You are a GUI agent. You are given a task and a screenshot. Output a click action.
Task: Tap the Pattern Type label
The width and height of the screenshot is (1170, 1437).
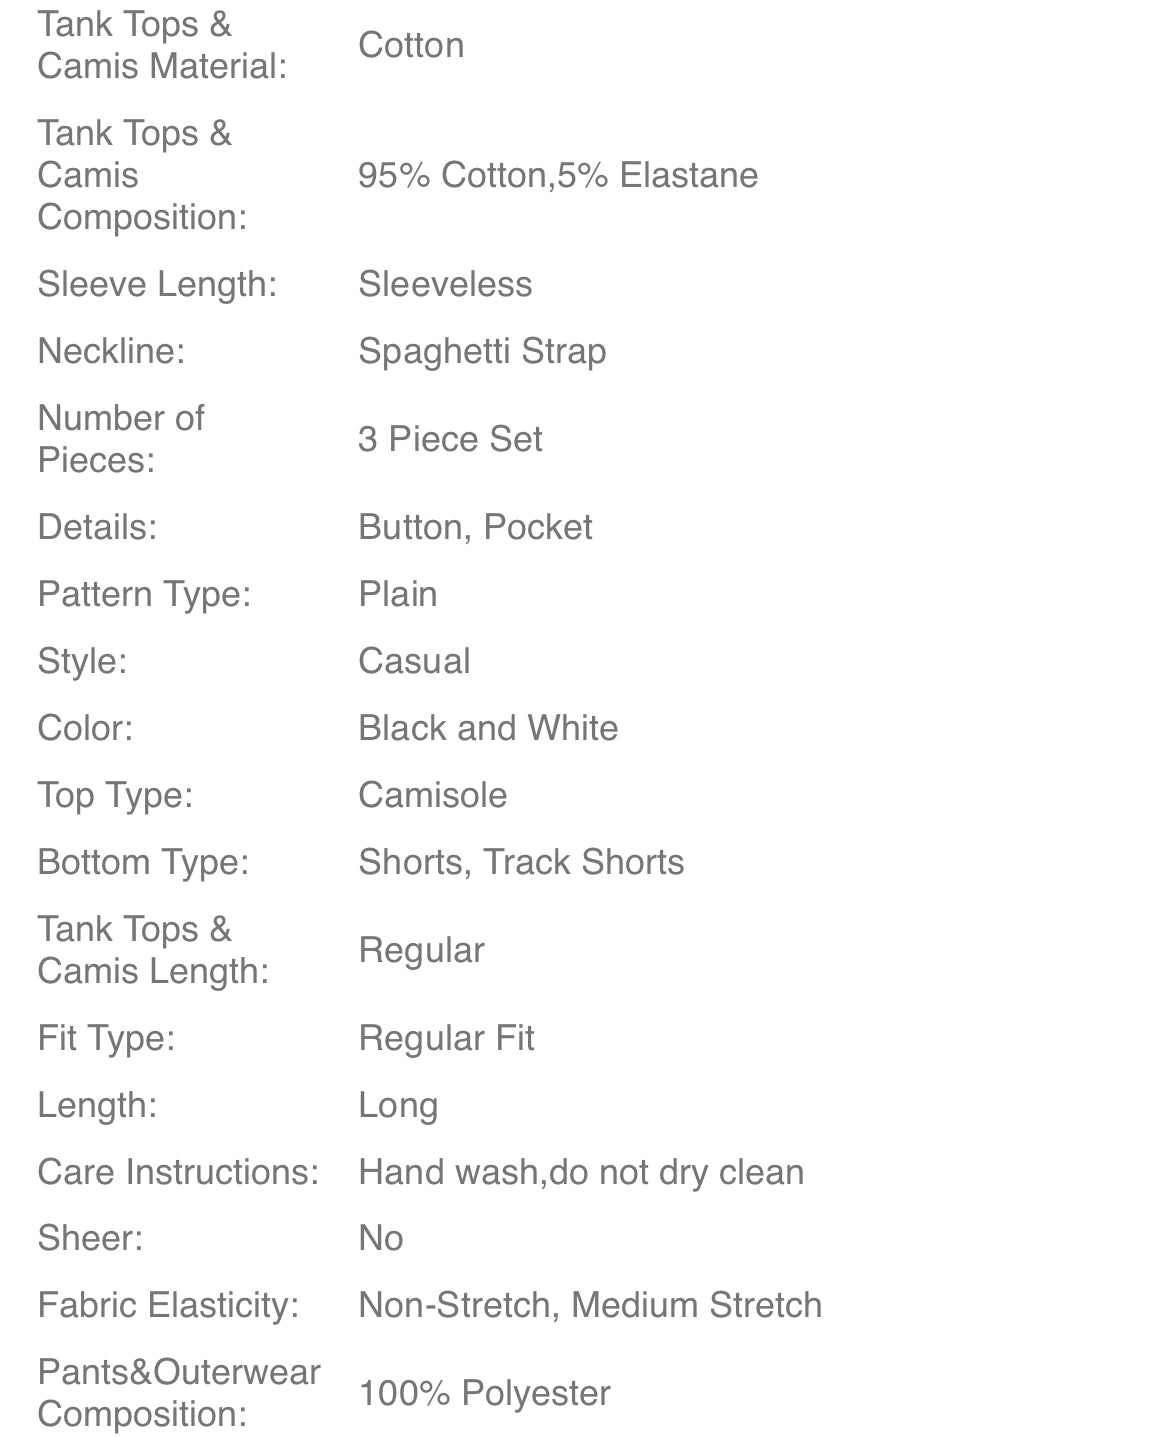click(x=144, y=594)
